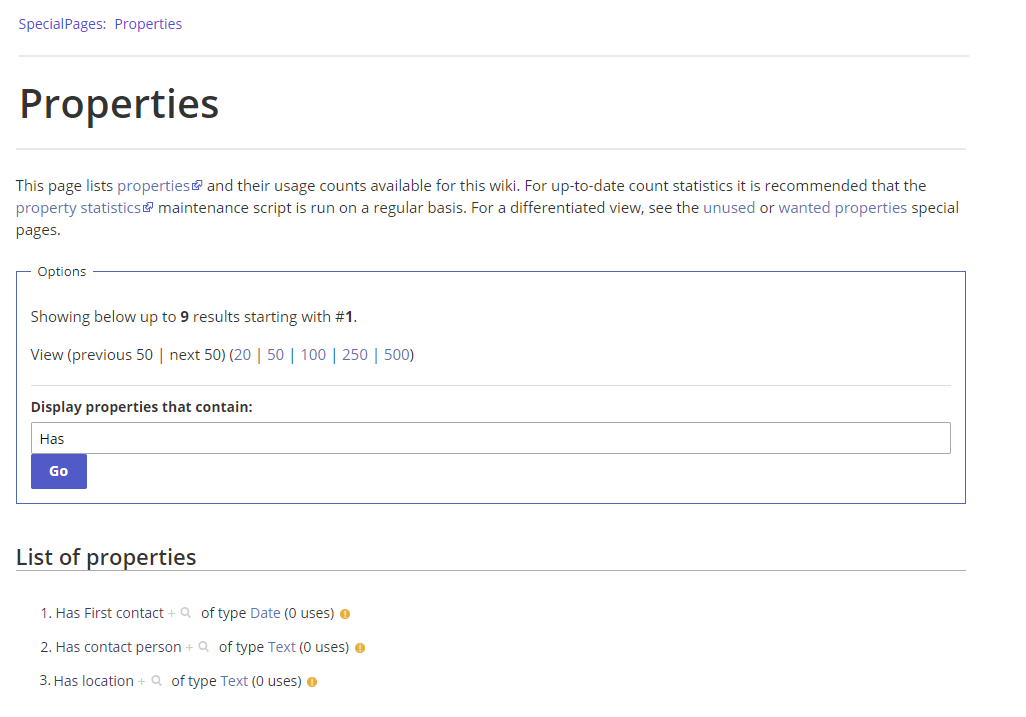The width and height of the screenshot is (1026, 717).
Task: Click search icon next to Has First contact
Action: (x=186, y=613)
